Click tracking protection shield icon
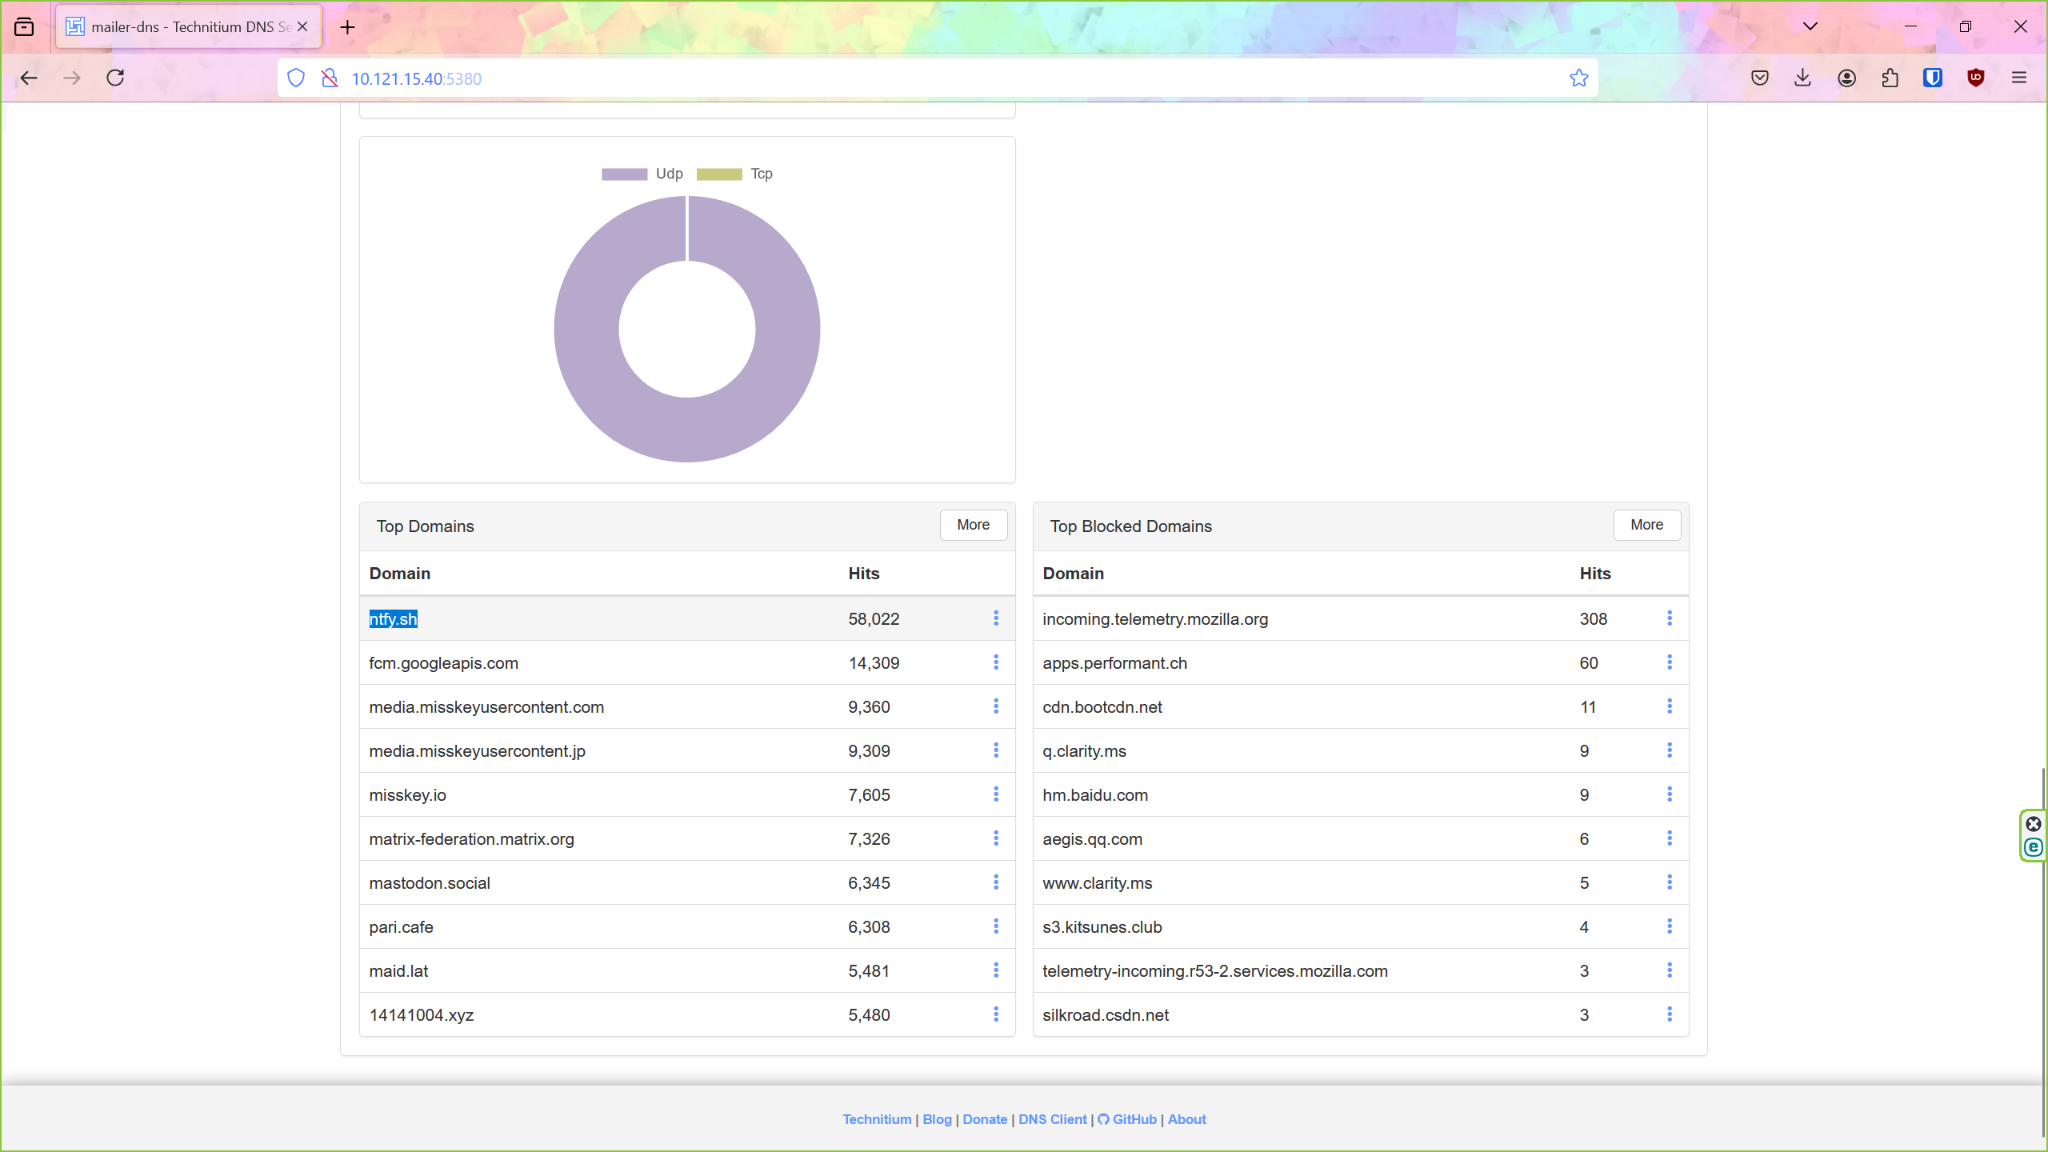Screen dimensions: 2048x1152 tap(296, 78)
